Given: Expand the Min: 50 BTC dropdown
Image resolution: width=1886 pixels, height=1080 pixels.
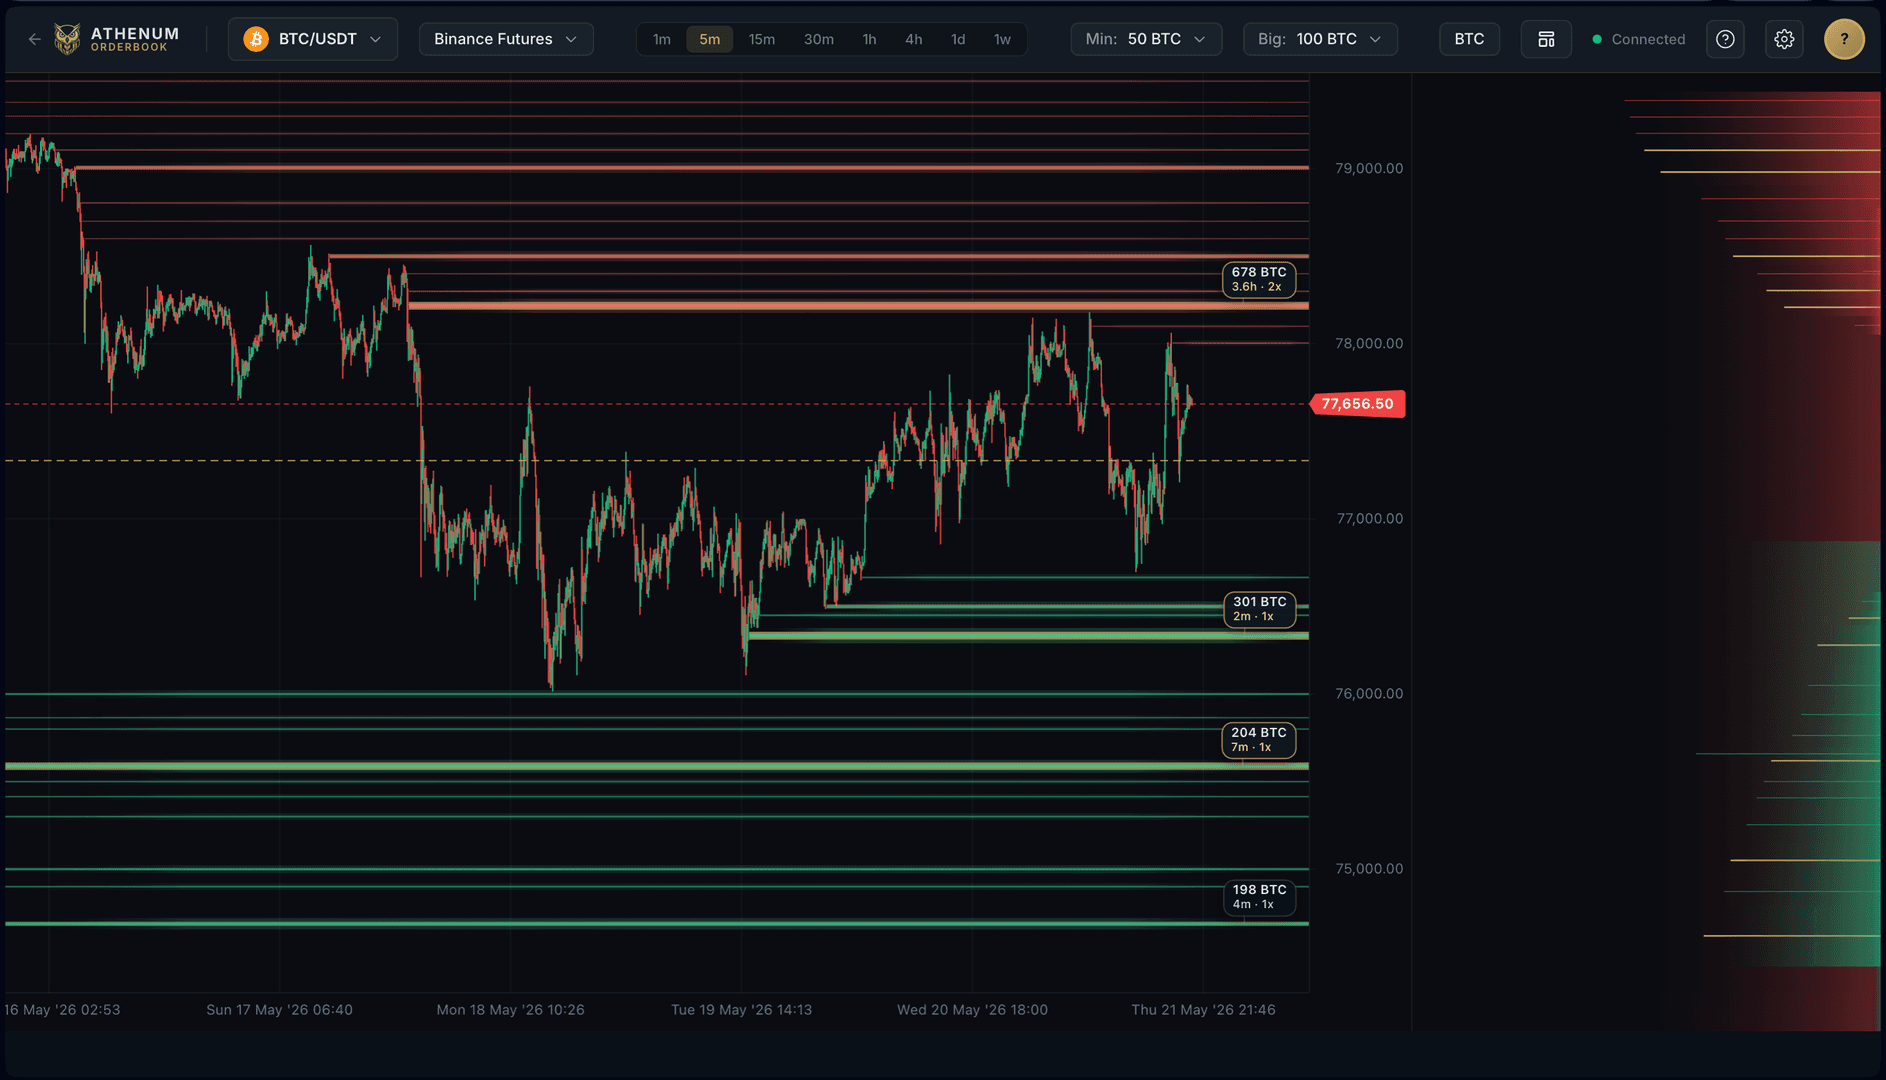Looking at the screenshot, I should click(x=1146, y=39).
